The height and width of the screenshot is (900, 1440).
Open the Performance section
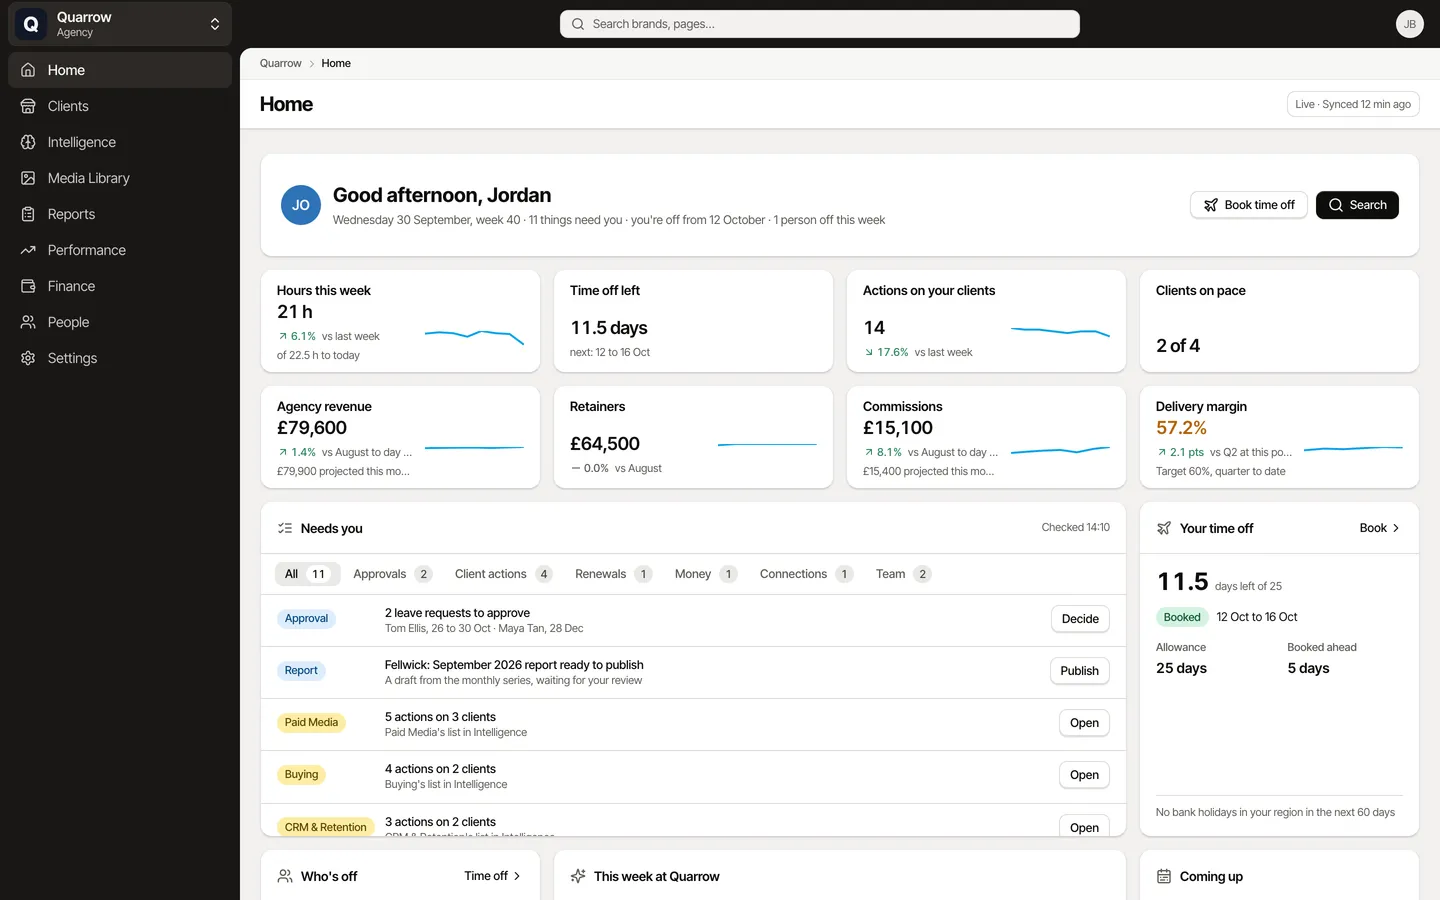120,250
